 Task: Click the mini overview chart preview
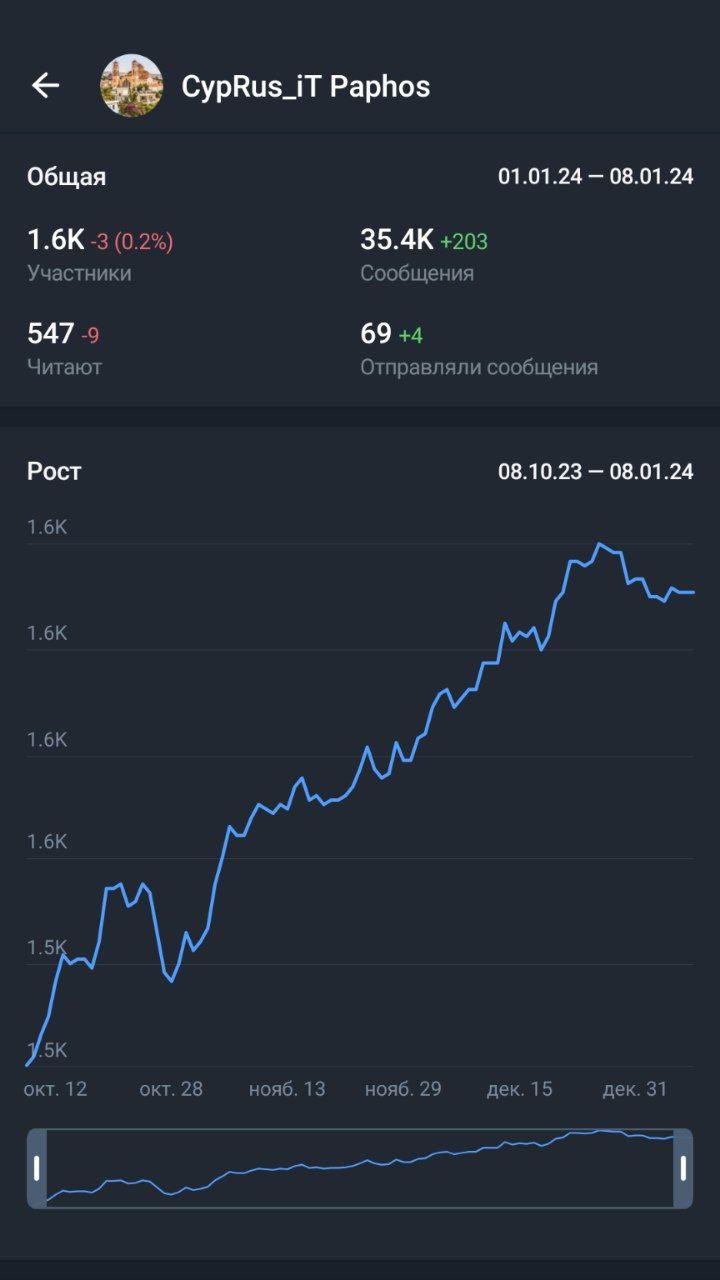click(x=360, y=1168)
